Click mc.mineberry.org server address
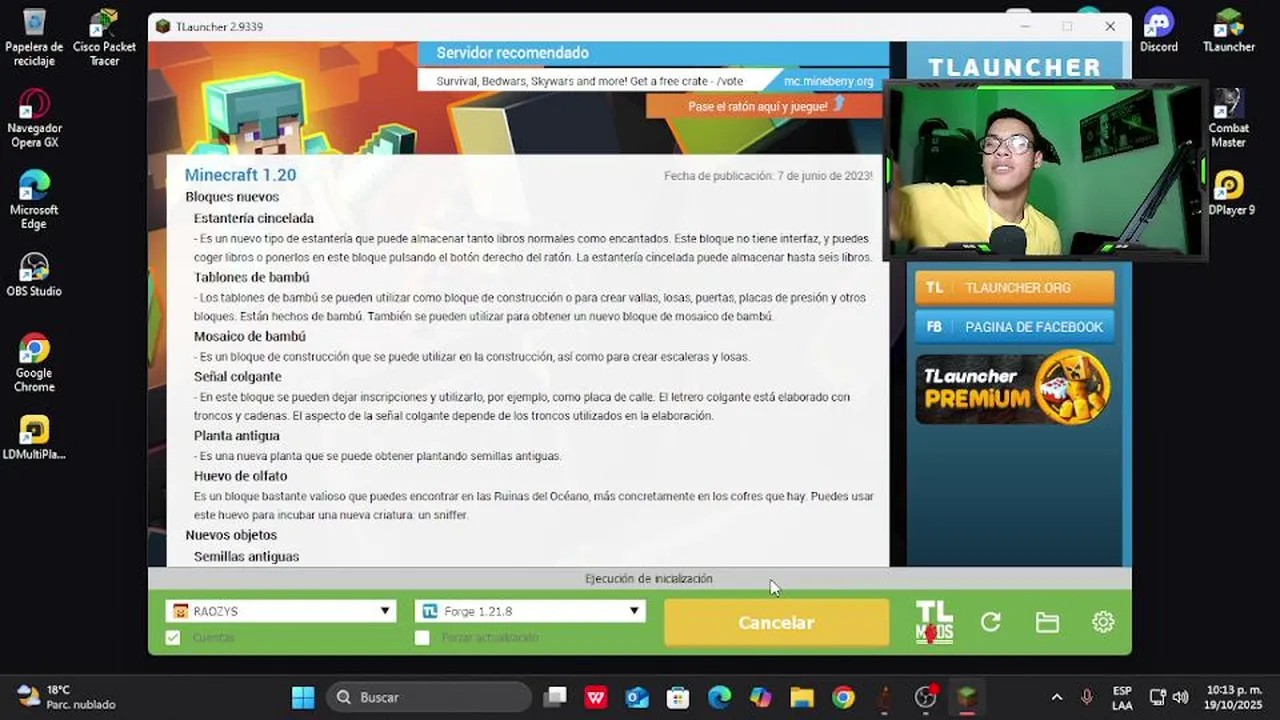The image size is (1280, 720). tap(828, 81)
